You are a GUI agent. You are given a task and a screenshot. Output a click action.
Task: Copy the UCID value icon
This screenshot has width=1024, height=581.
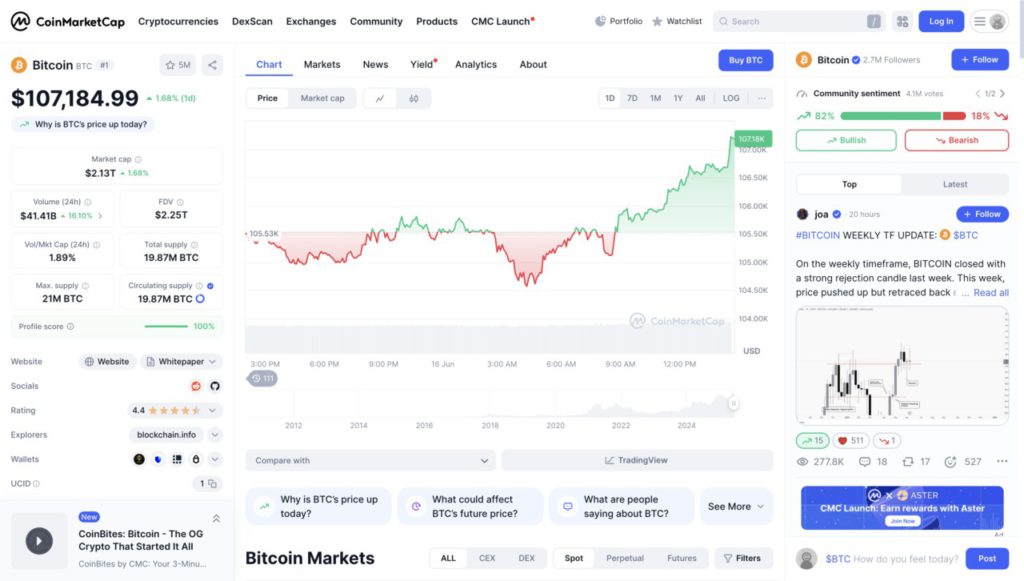(212, 484)
